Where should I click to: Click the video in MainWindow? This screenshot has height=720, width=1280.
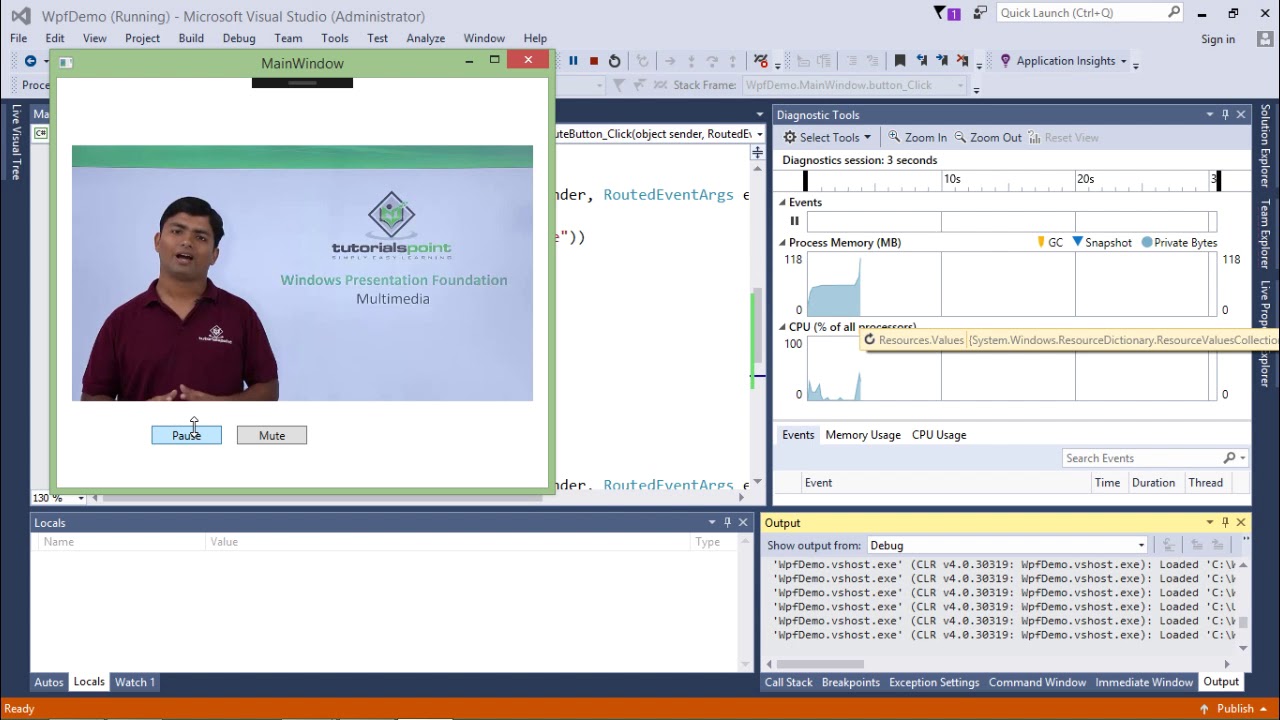[x=302, y=273]
